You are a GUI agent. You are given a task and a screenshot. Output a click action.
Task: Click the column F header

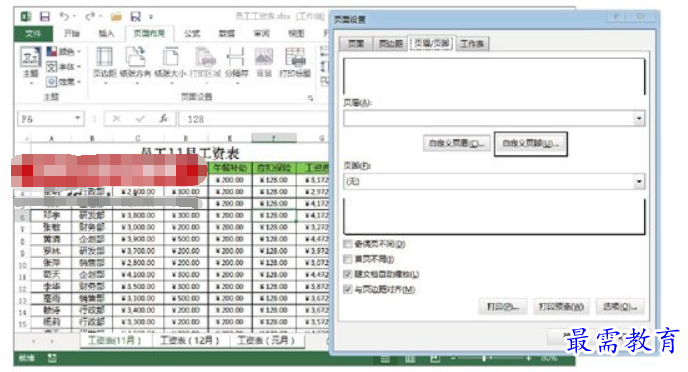[274, 138]
